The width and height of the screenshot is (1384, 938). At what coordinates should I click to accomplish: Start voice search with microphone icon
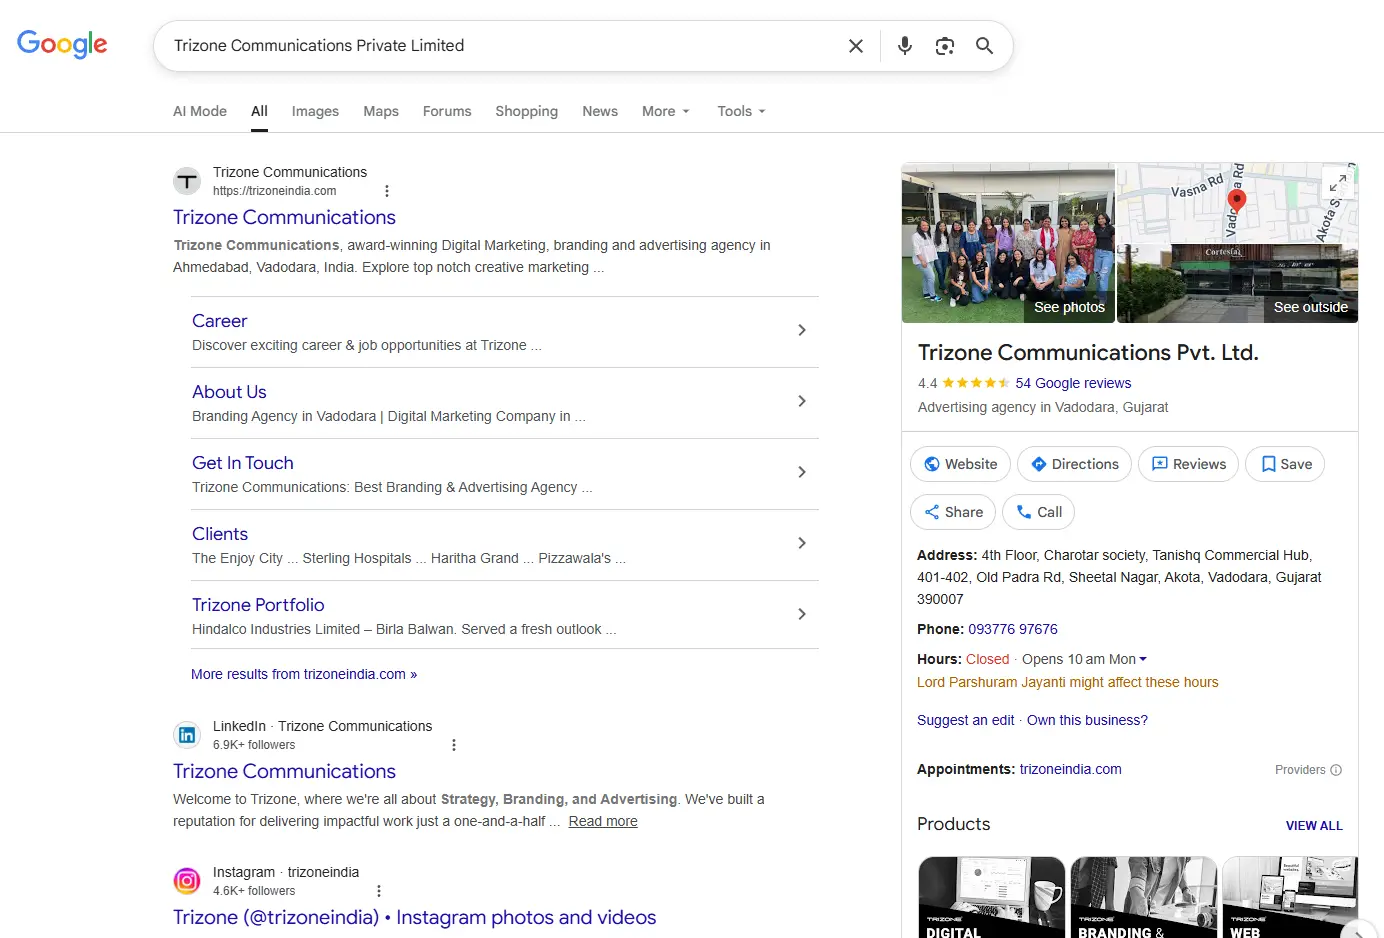click(904, 46)
